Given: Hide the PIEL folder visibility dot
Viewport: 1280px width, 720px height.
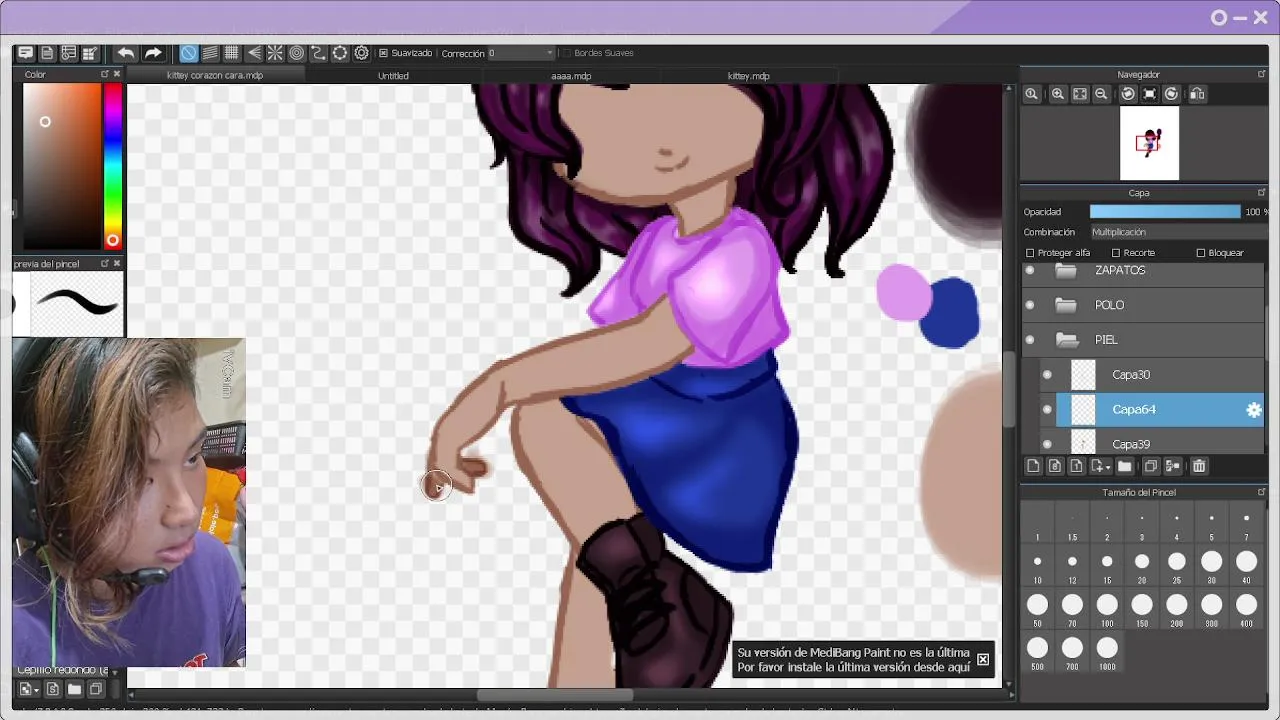Looking at the screenshot, I should (1030, 340).
